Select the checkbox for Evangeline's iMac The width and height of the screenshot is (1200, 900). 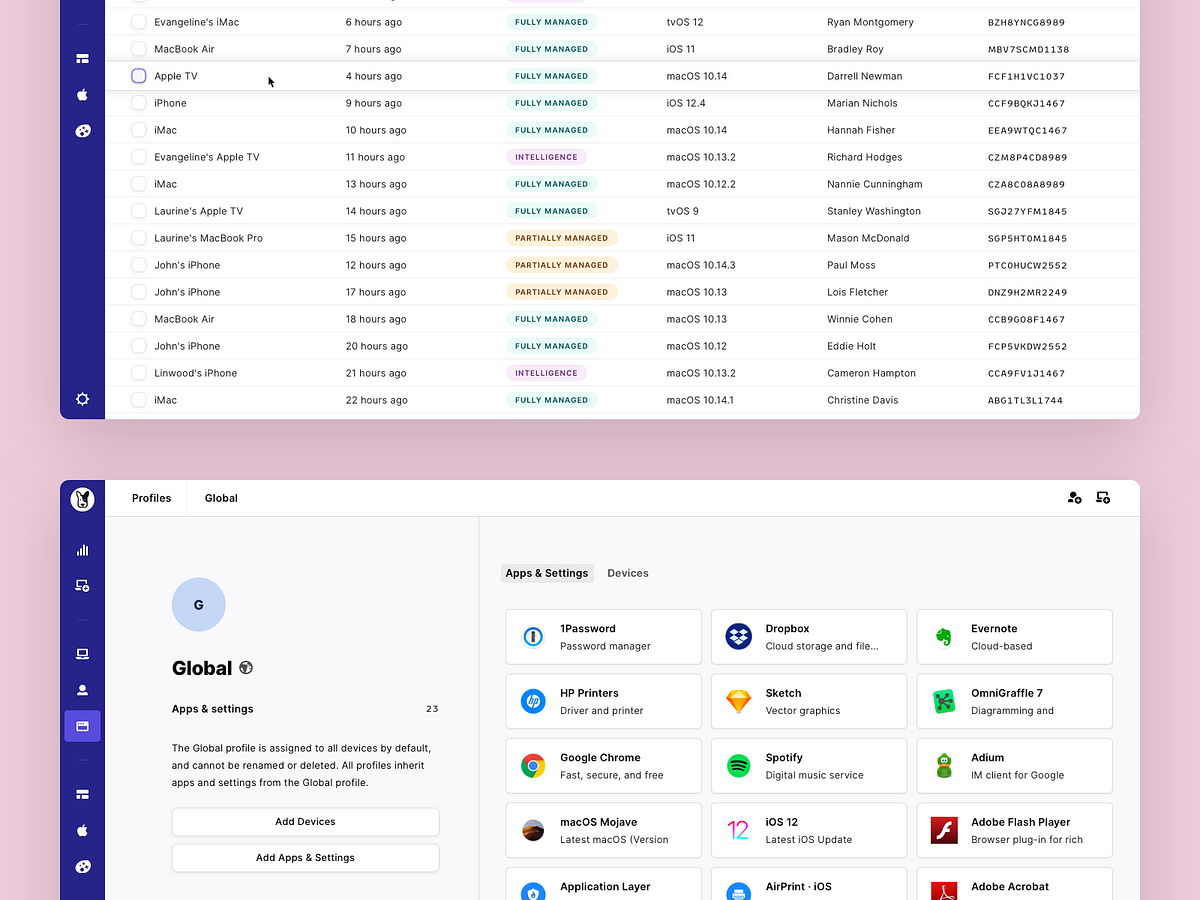click(x=137, y=21)
